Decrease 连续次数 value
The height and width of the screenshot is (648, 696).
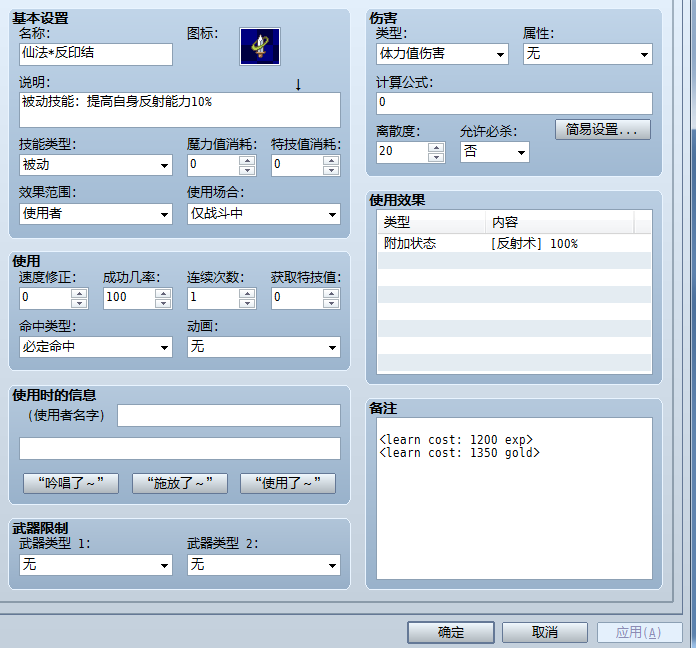tap(247, 303)
